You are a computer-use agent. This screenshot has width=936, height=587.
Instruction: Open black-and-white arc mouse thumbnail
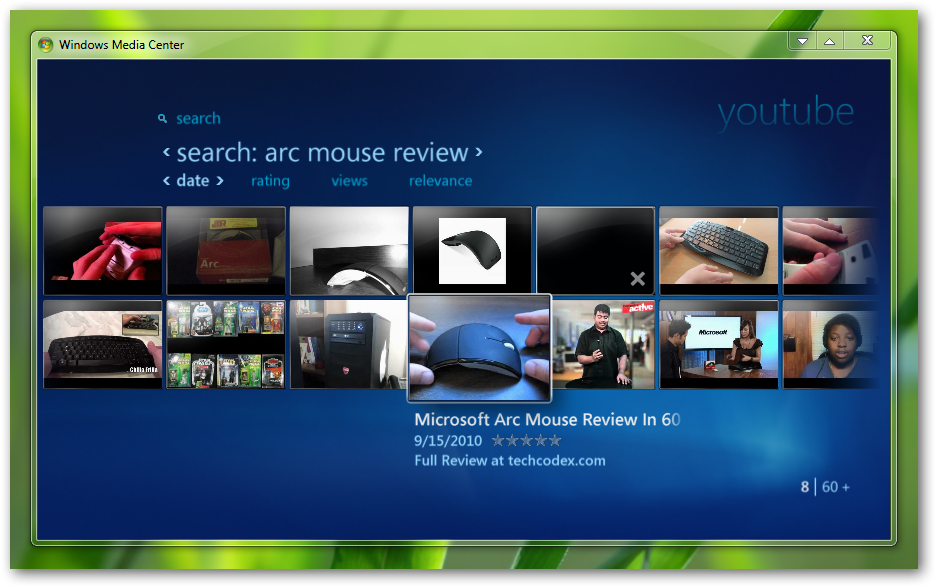349,251
